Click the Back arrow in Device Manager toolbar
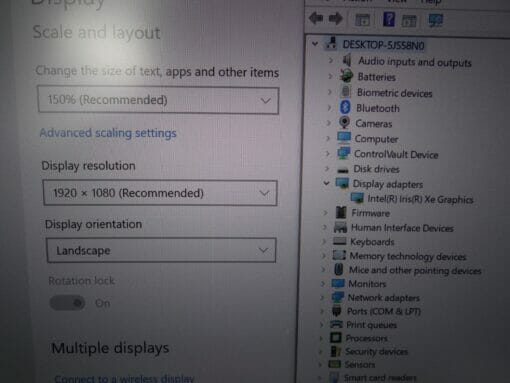 pyautogui.click(x=316, y=18)
